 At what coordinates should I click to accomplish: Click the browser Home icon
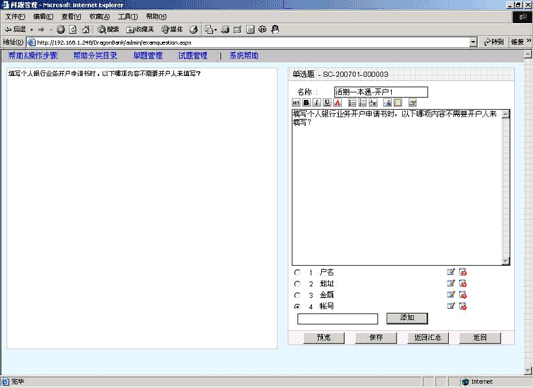click(86, 30)
